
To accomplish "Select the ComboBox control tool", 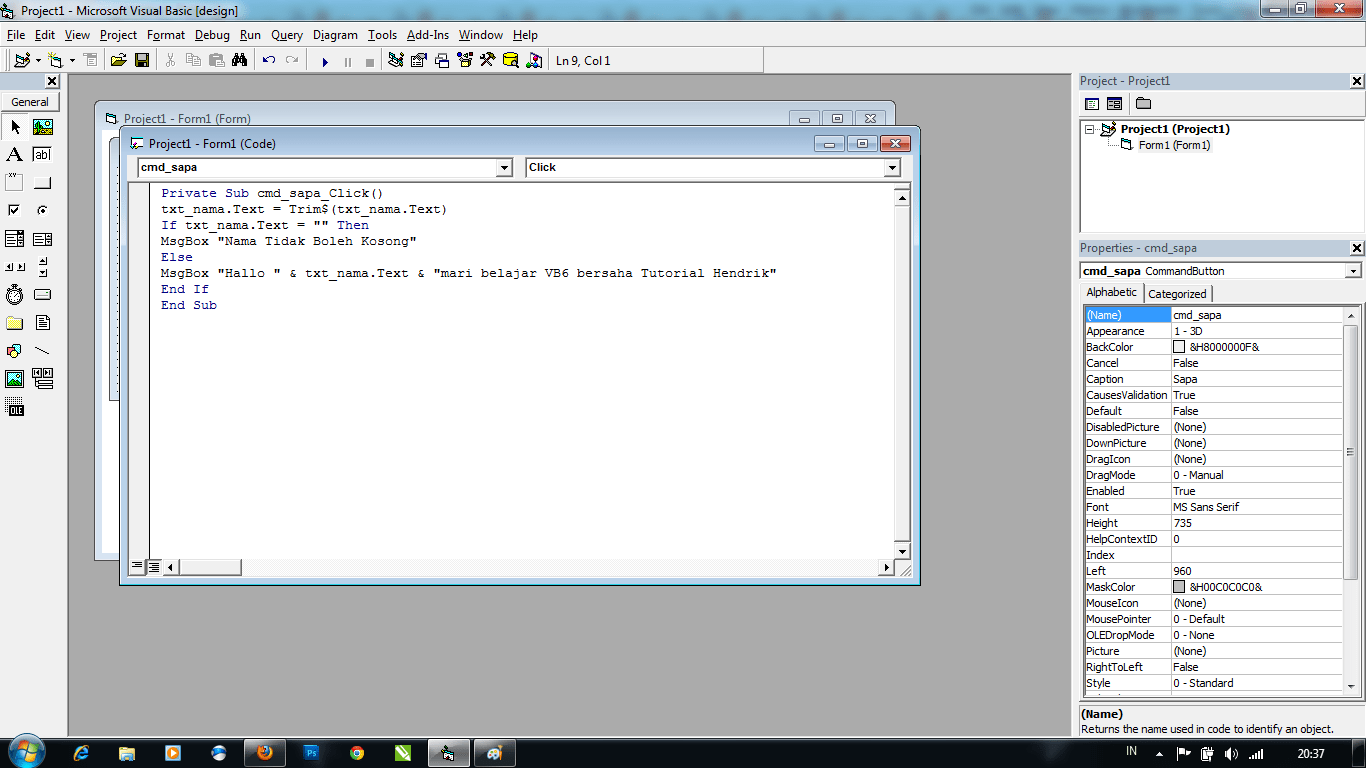I will pyautogui.click(x=15, y=239).
